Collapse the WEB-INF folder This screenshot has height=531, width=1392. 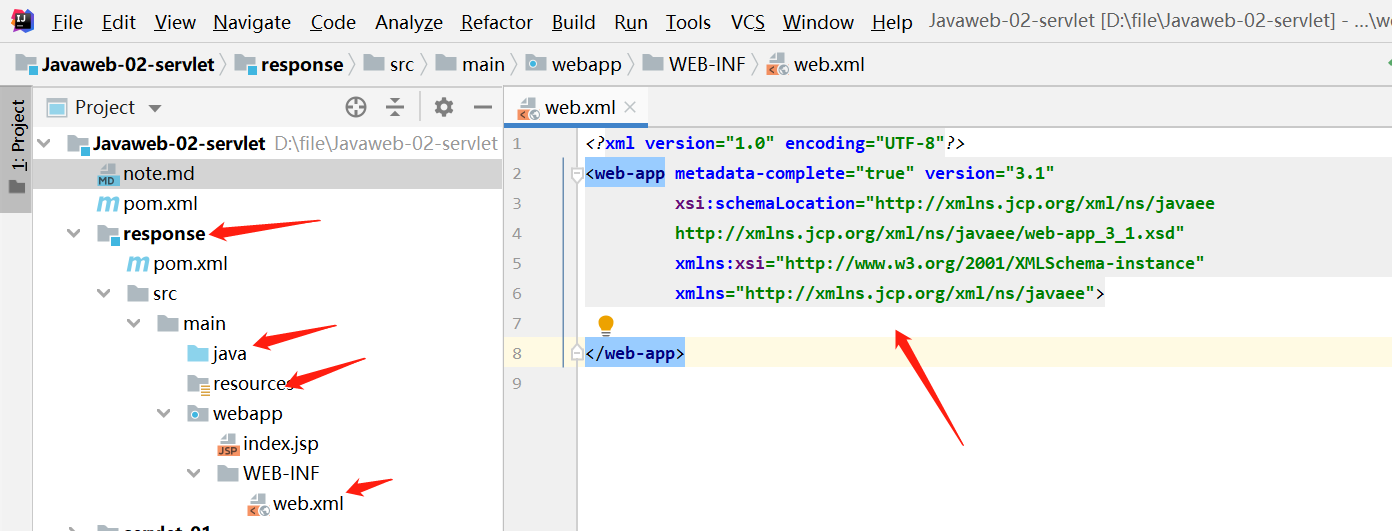tap(193, 473)
